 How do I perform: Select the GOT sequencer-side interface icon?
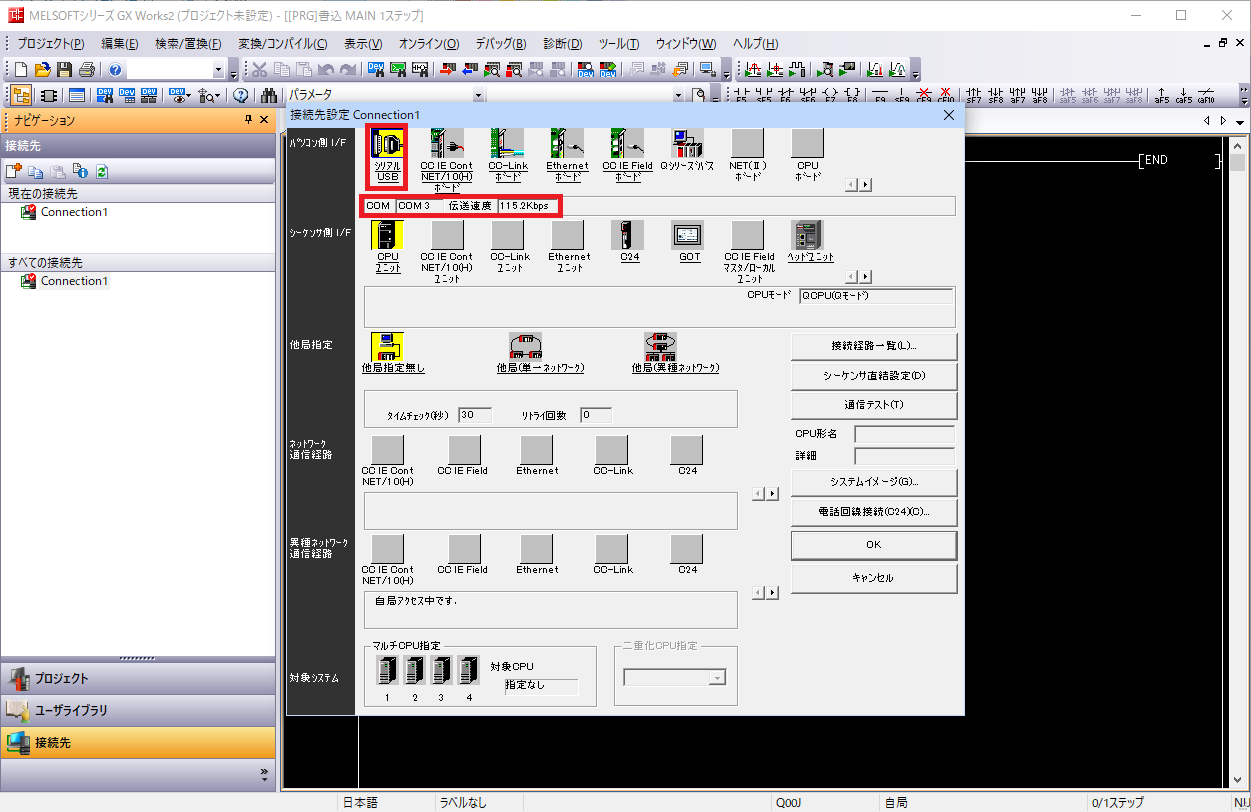pos(689,234)
